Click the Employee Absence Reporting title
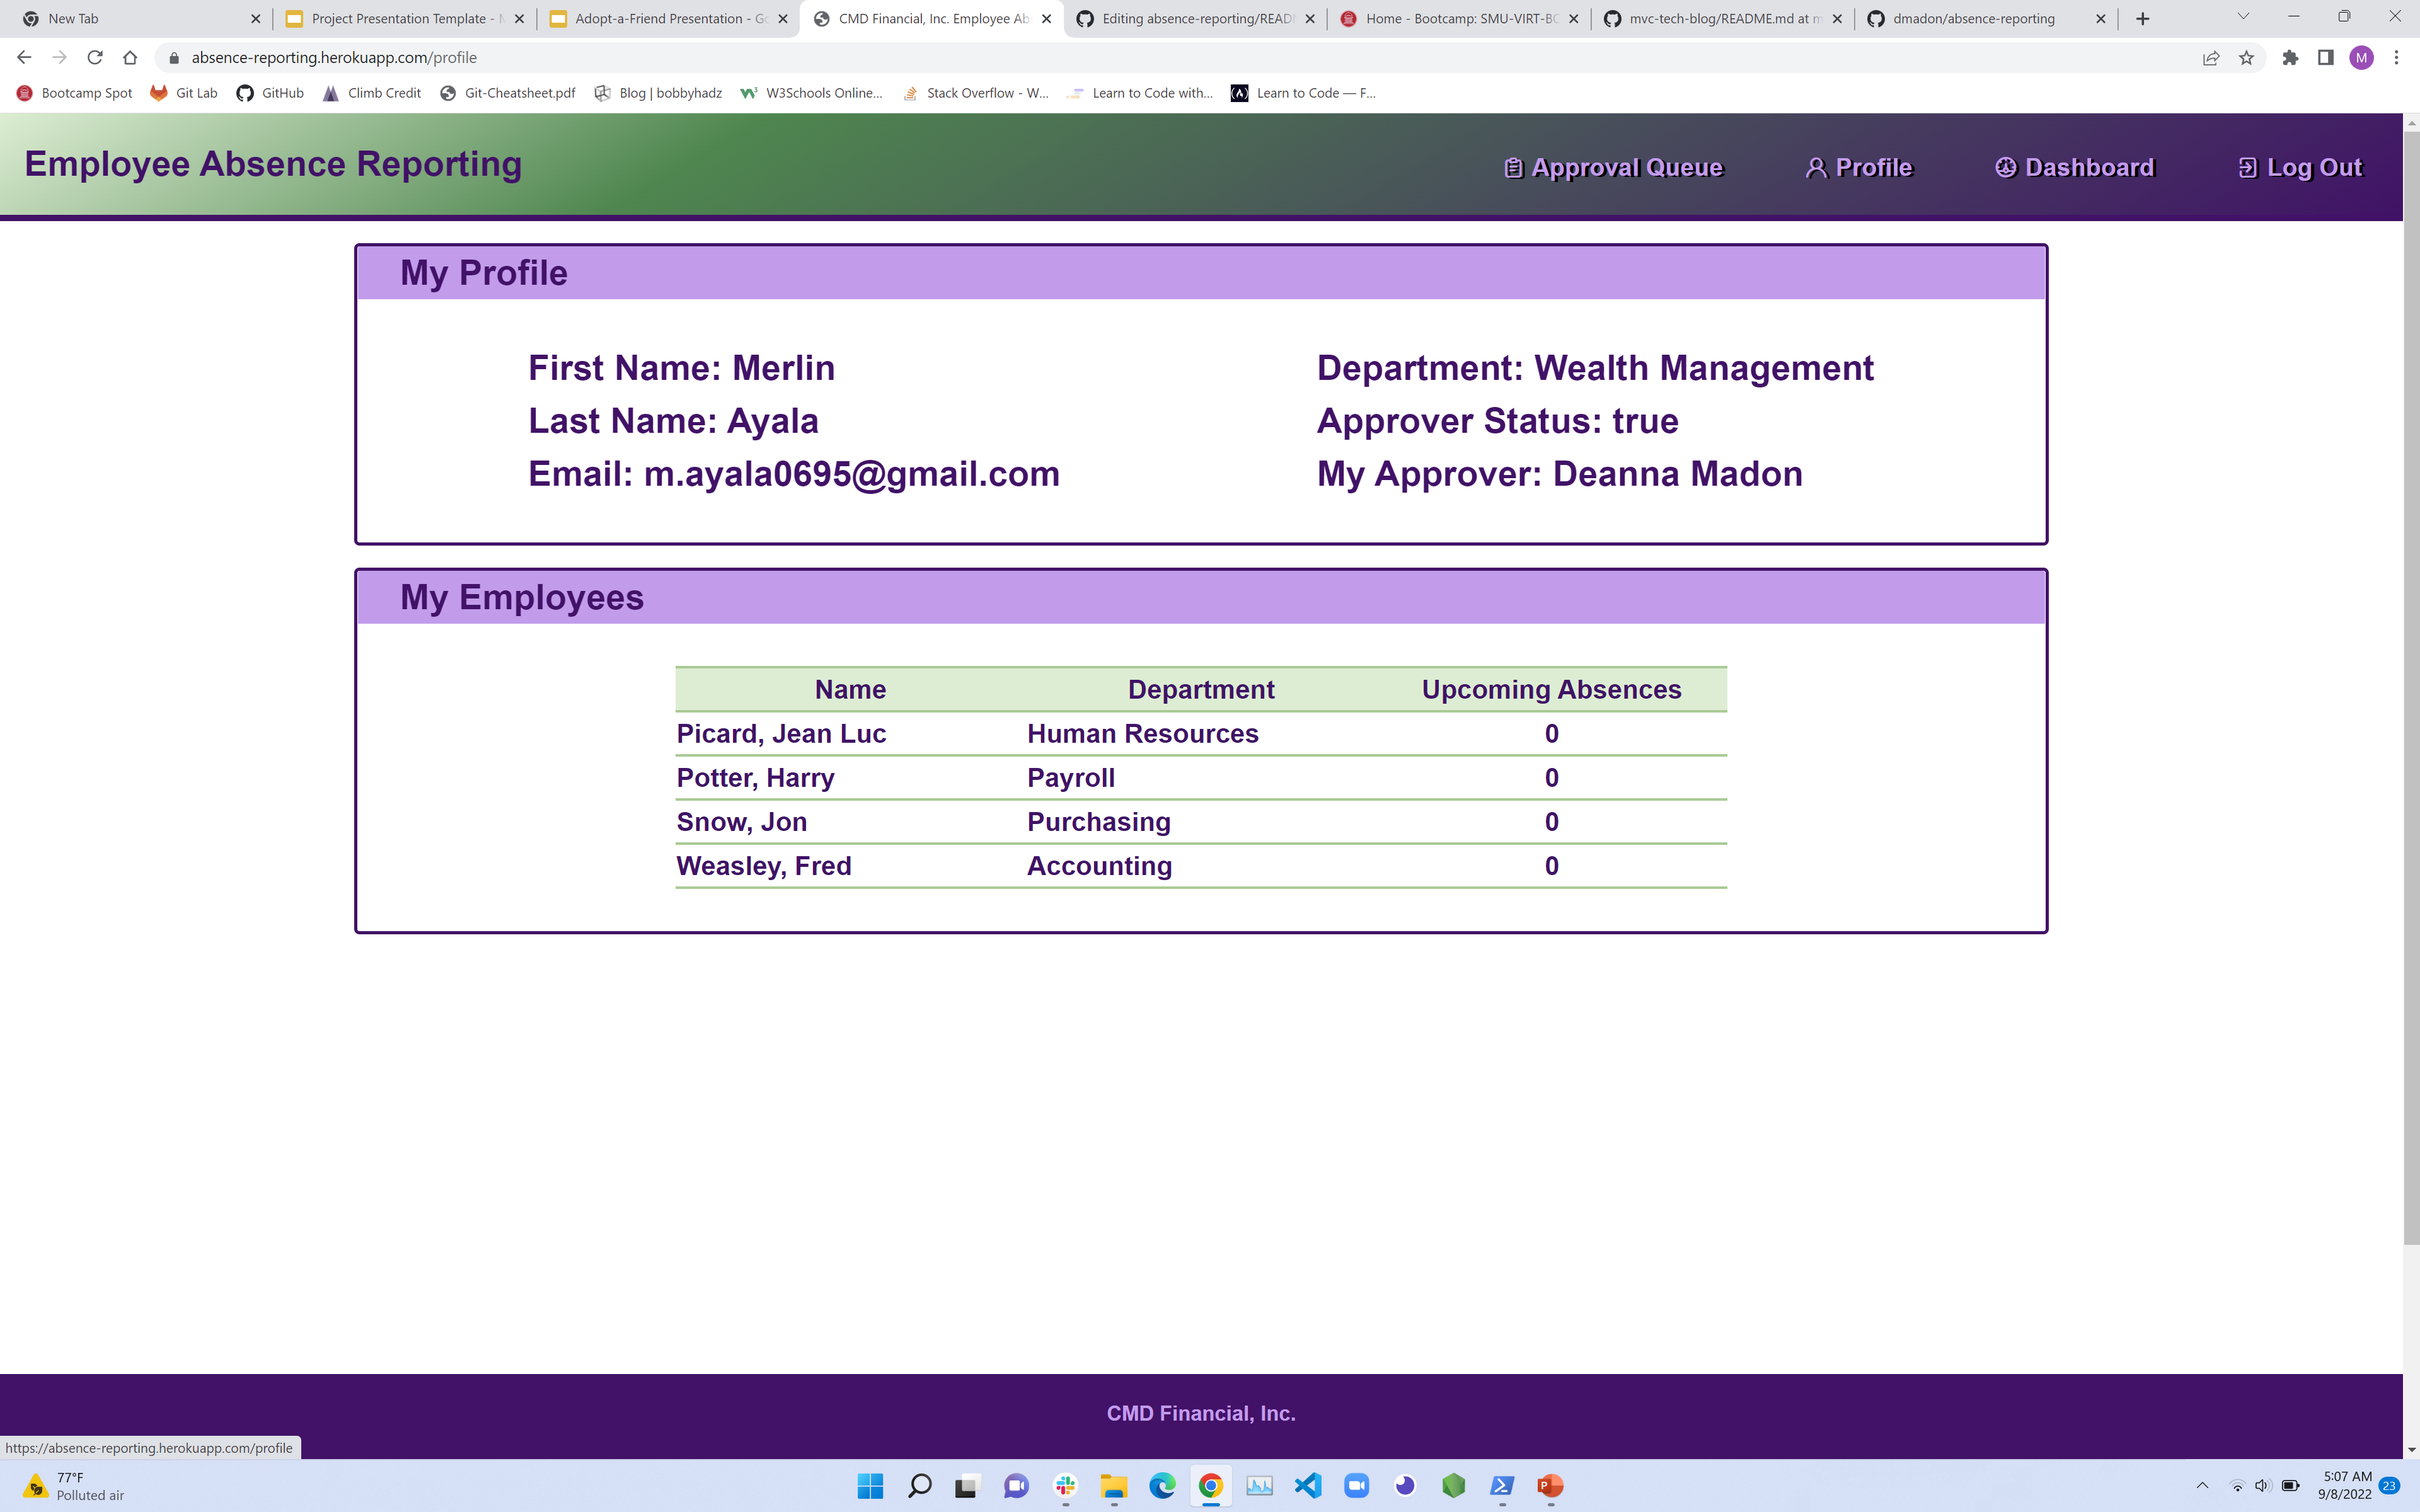 (273, 164)
